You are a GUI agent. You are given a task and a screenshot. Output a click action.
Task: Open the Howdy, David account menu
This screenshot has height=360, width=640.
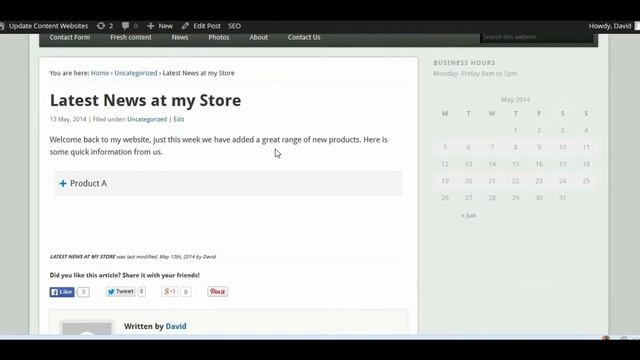pyautogui.click(x=610, y=26)
